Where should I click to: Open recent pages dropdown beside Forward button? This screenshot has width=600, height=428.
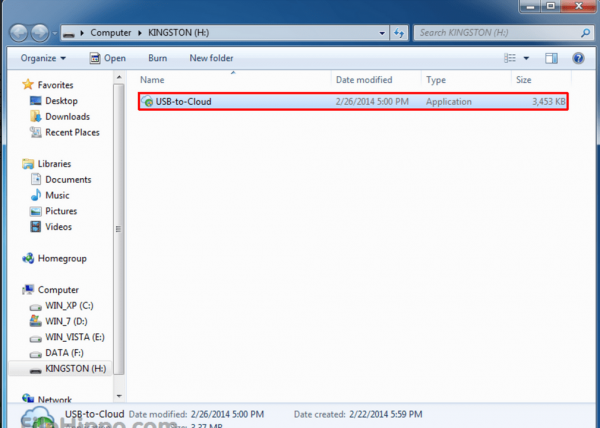click(x=55, y=33)
